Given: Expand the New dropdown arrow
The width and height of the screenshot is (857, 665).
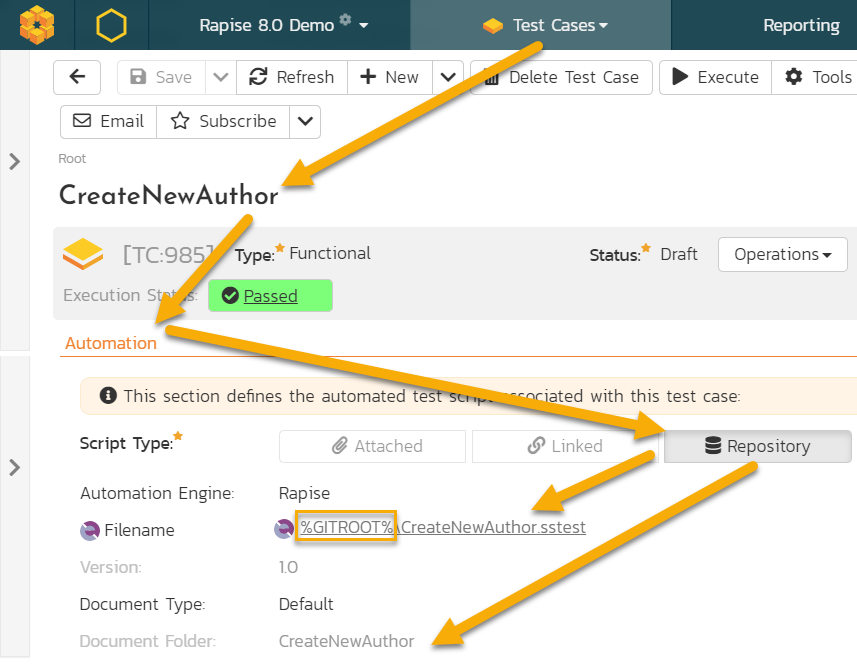Looking at the screenshot, I should [x=448, y=77].
